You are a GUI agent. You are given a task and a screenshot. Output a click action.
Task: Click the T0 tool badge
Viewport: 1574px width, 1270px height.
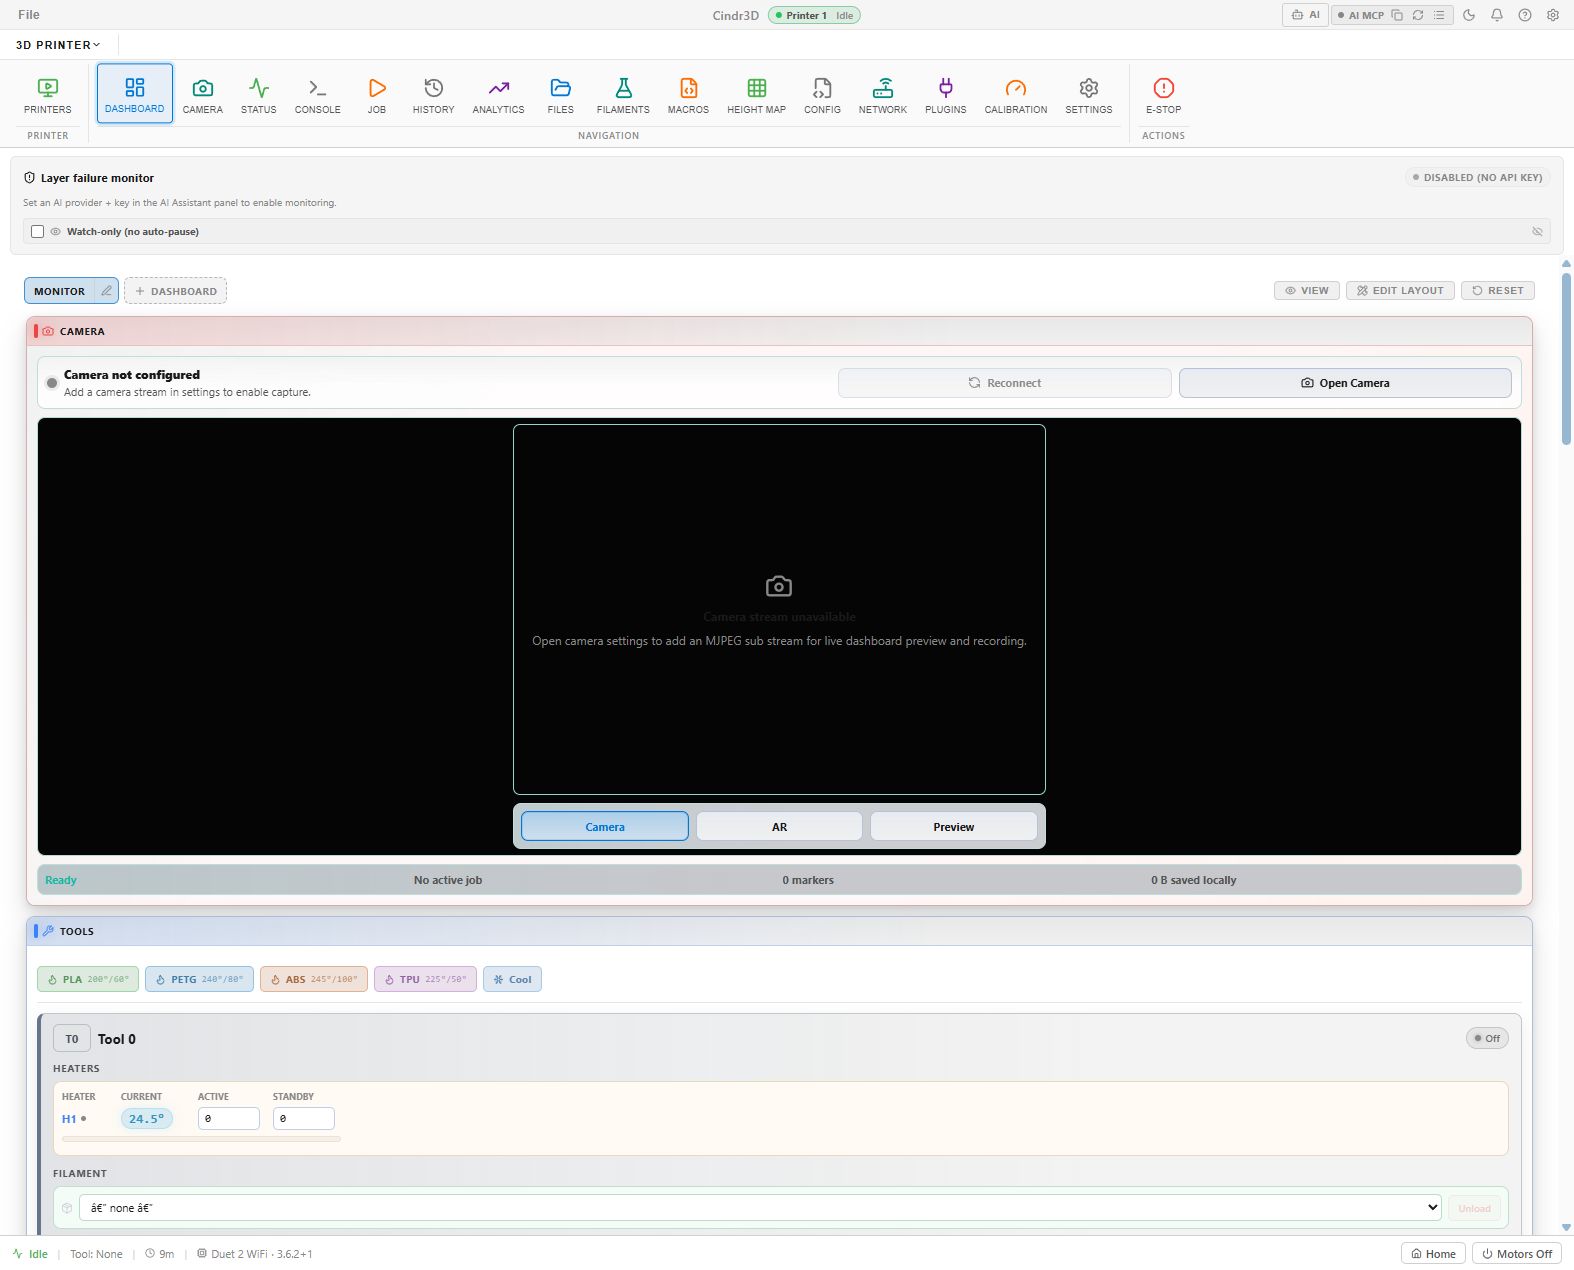tap(72, 1039)
